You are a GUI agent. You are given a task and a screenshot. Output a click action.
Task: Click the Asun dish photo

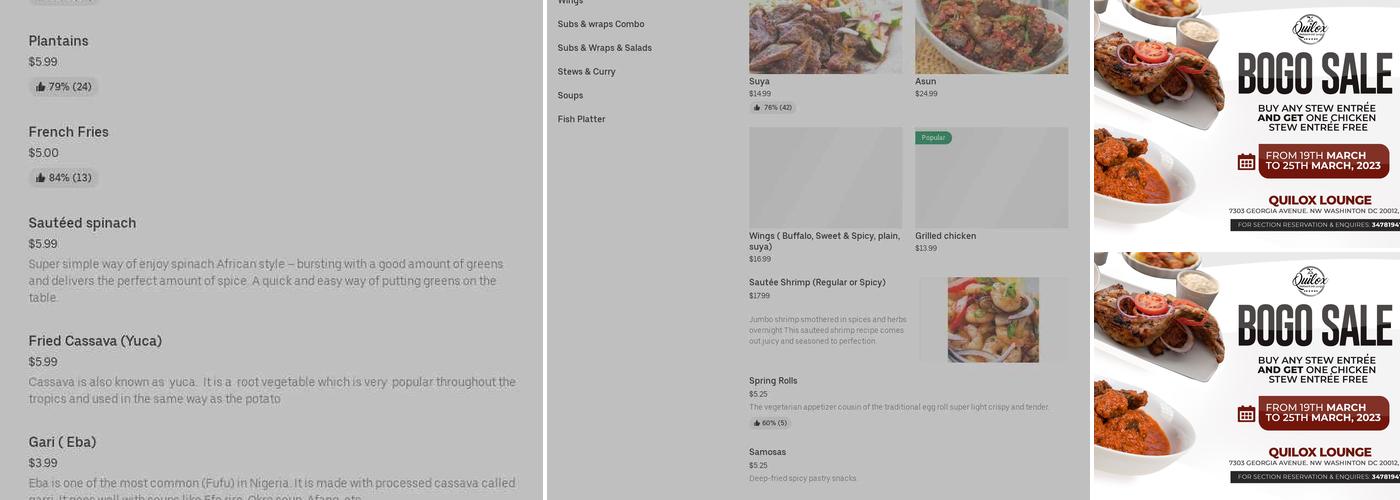click(x=991, y=37)
